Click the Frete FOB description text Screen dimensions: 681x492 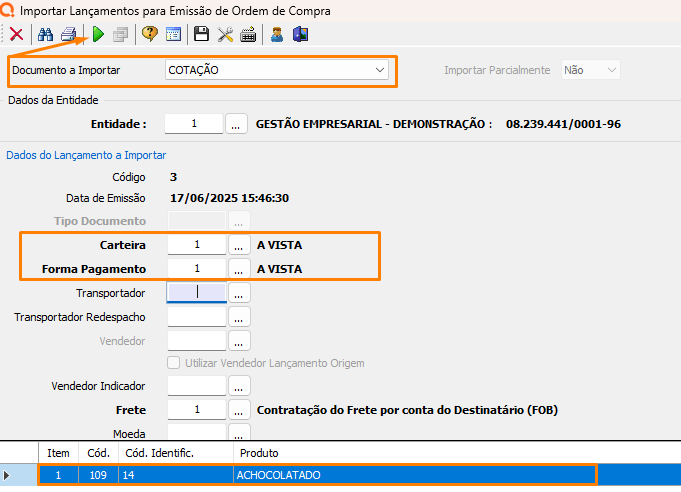pos(407,410)
